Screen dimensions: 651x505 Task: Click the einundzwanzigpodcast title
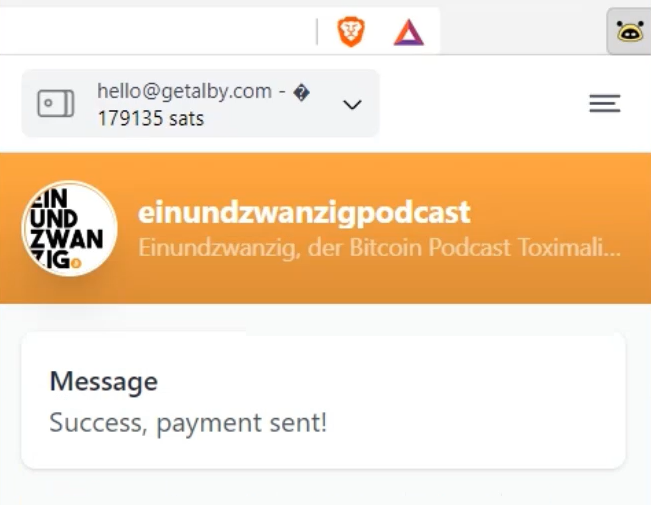pos(304,212)
